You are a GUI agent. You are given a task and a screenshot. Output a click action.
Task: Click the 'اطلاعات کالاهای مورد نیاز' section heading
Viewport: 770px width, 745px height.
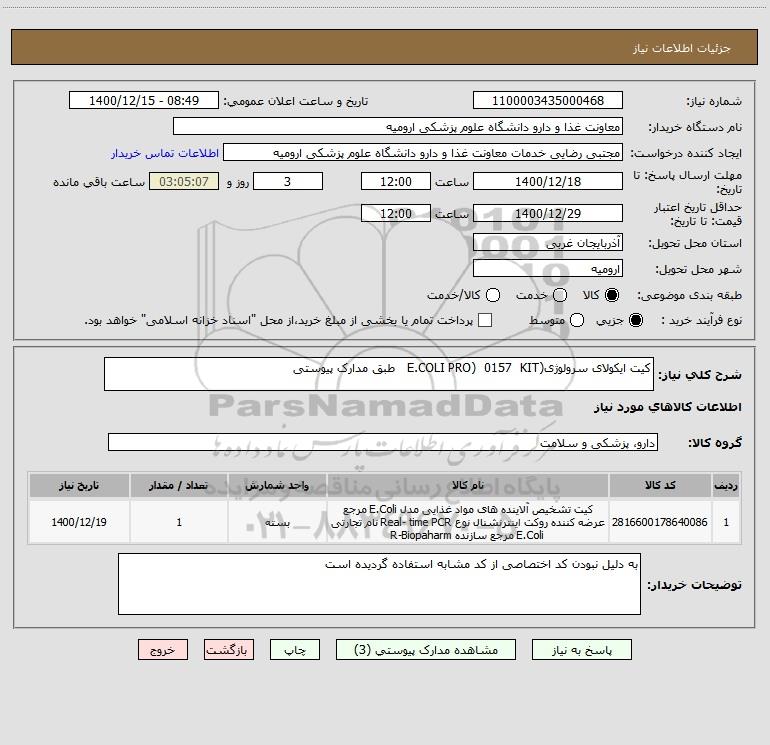[x=667, y=407]
